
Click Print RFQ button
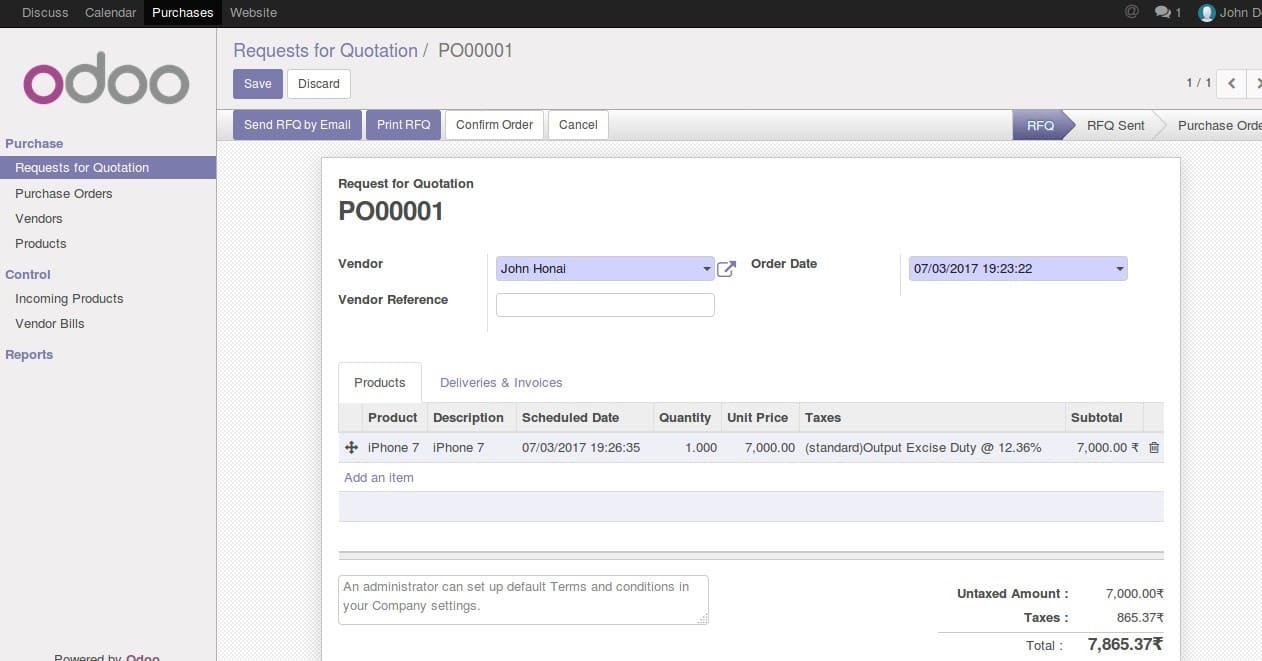[x=403, y=125]
